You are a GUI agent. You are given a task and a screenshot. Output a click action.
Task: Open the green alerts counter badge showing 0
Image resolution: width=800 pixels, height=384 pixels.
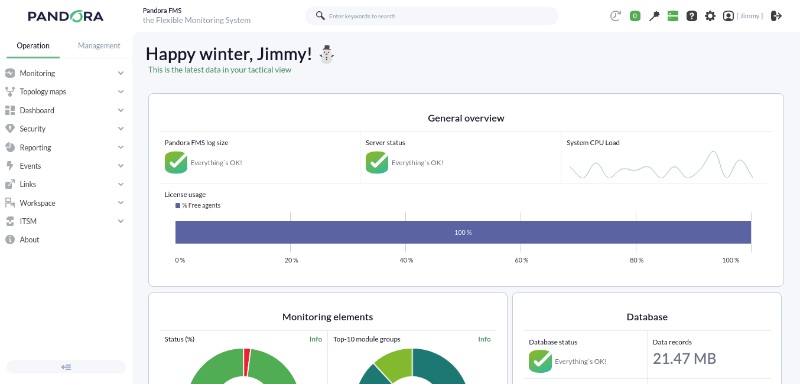pos(635,16)
